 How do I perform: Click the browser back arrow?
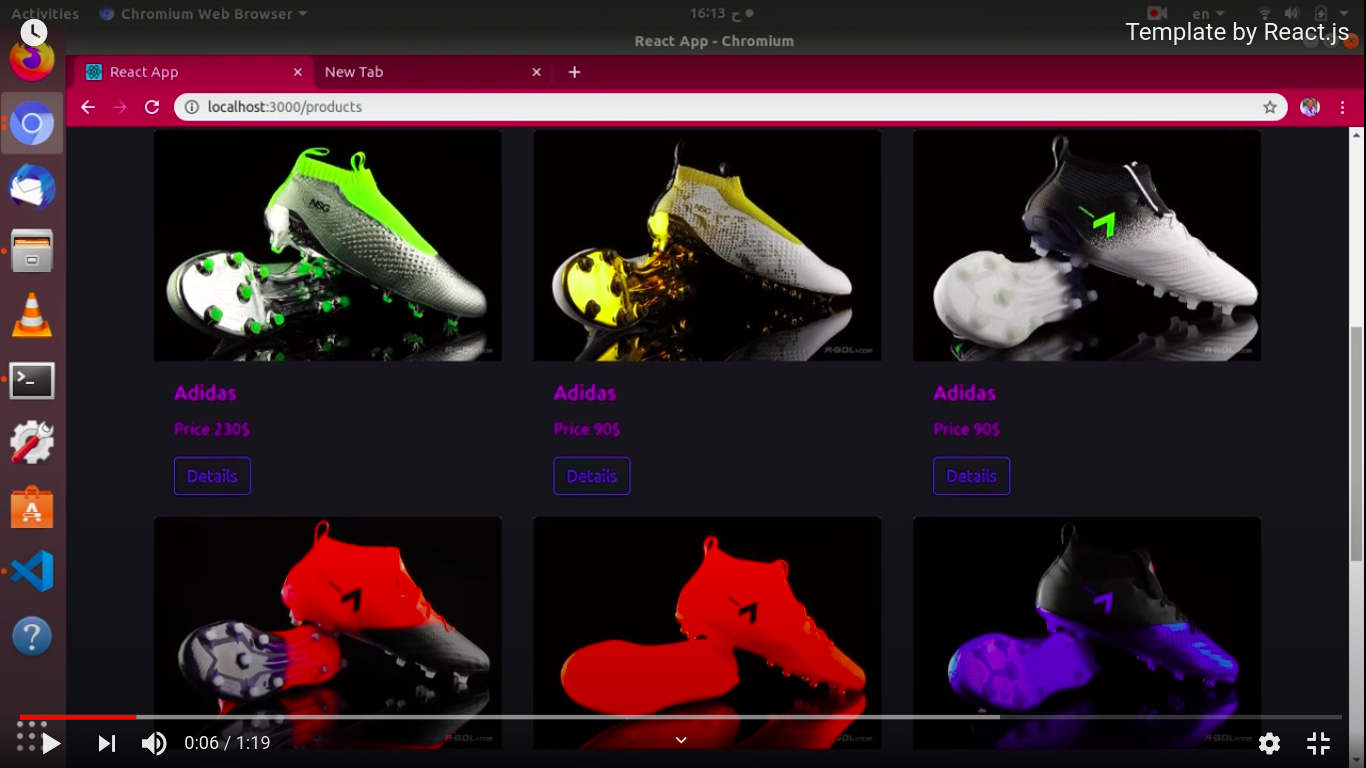coord(88,107)
